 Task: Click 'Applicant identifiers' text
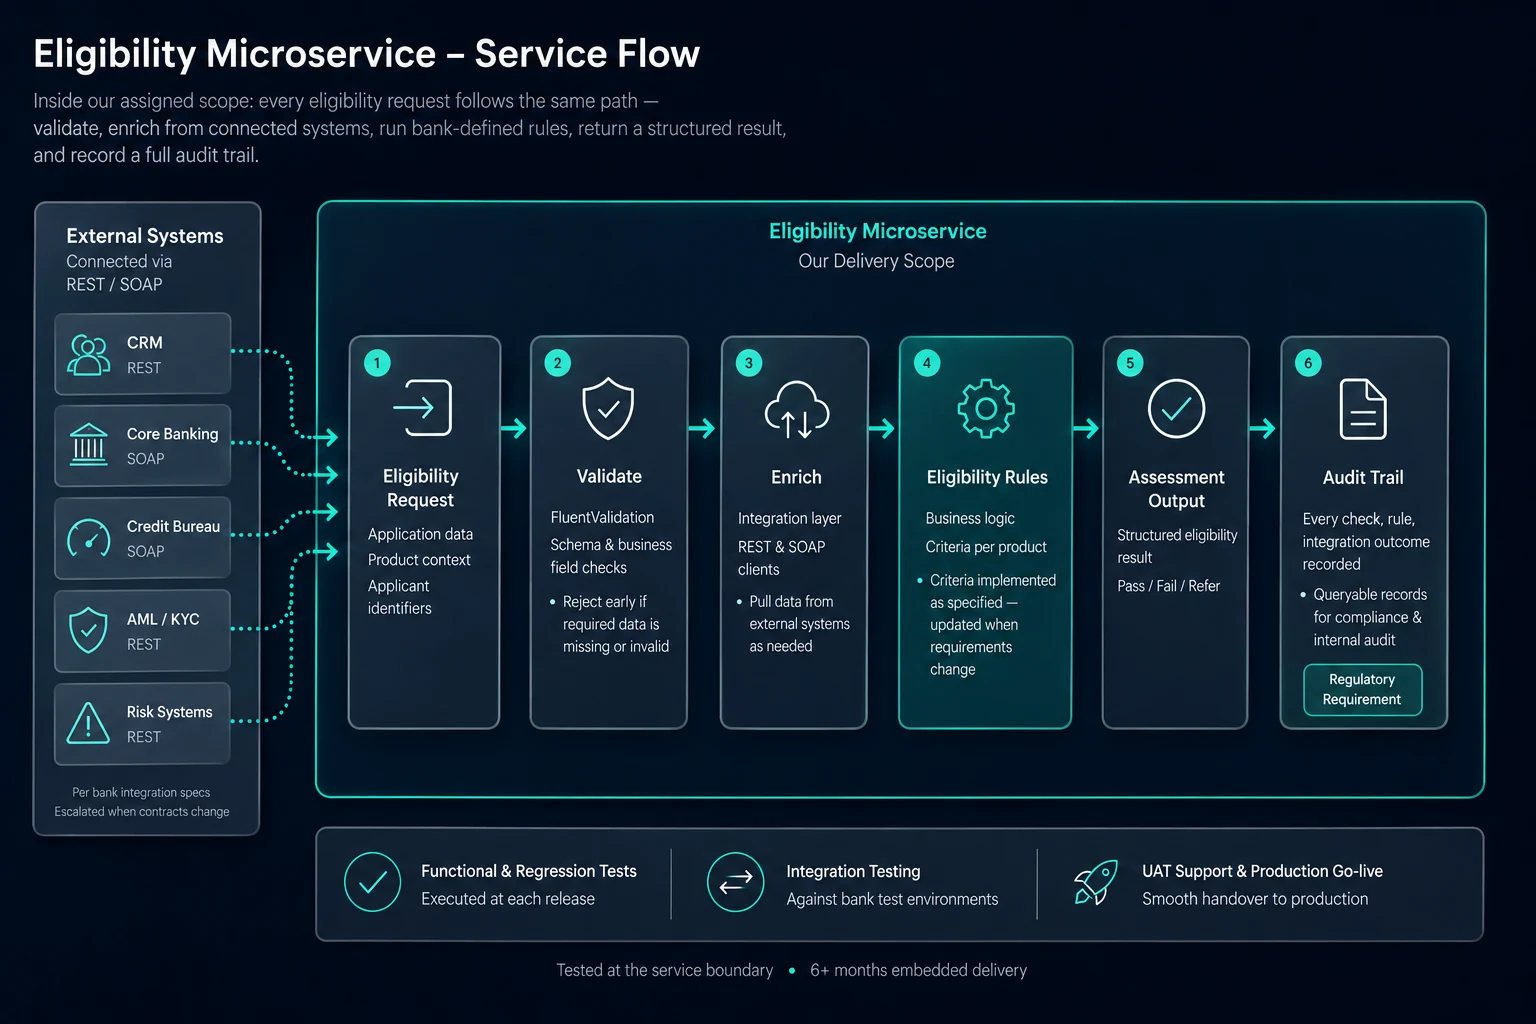point(400,597)
